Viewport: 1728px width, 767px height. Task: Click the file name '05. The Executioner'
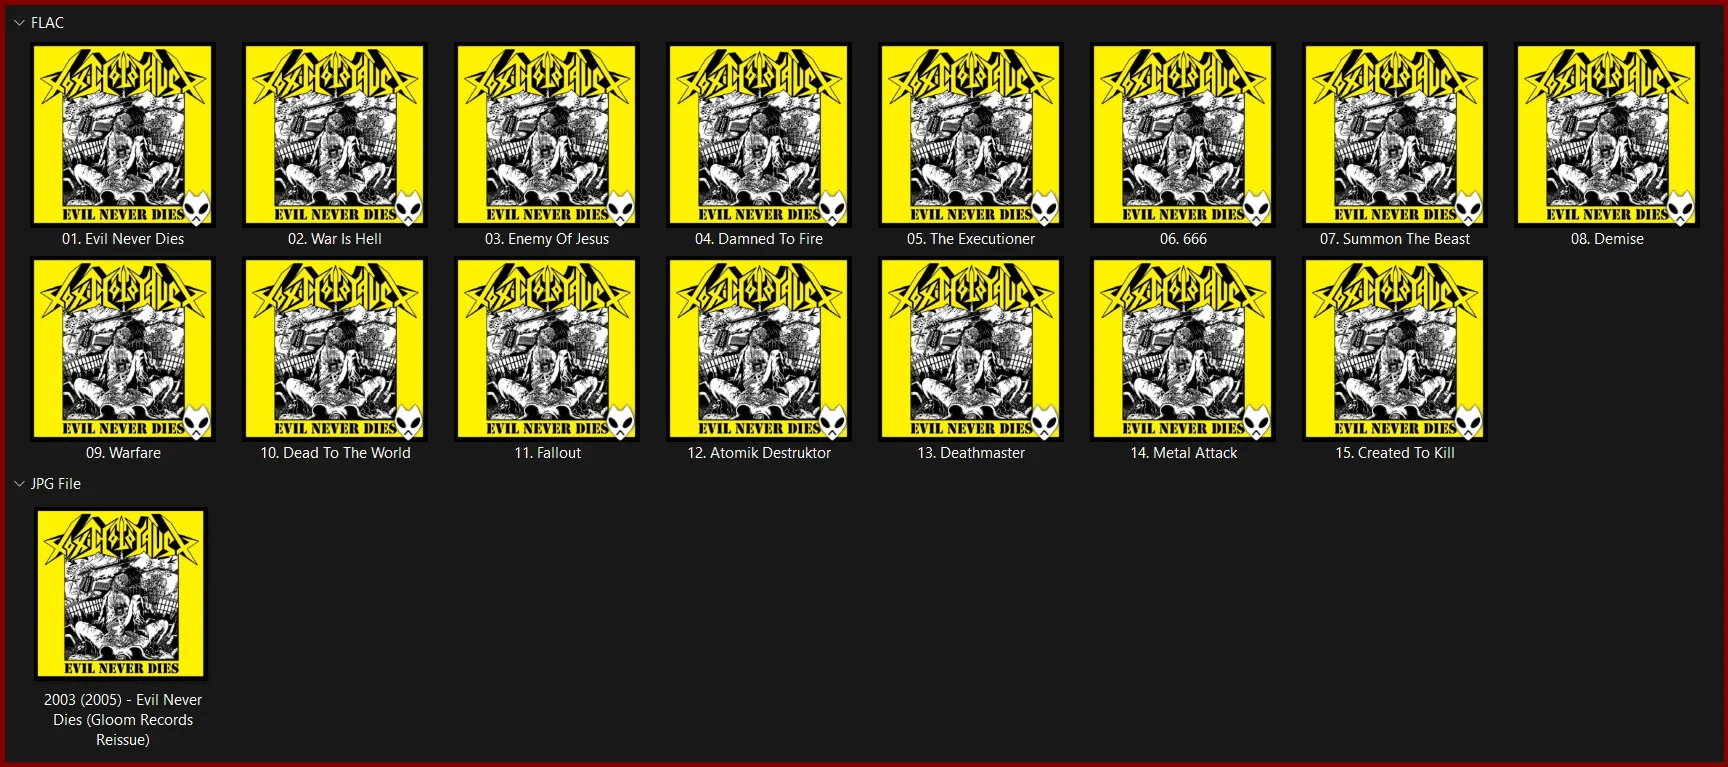pyautogui.click(x=971, y=239)
